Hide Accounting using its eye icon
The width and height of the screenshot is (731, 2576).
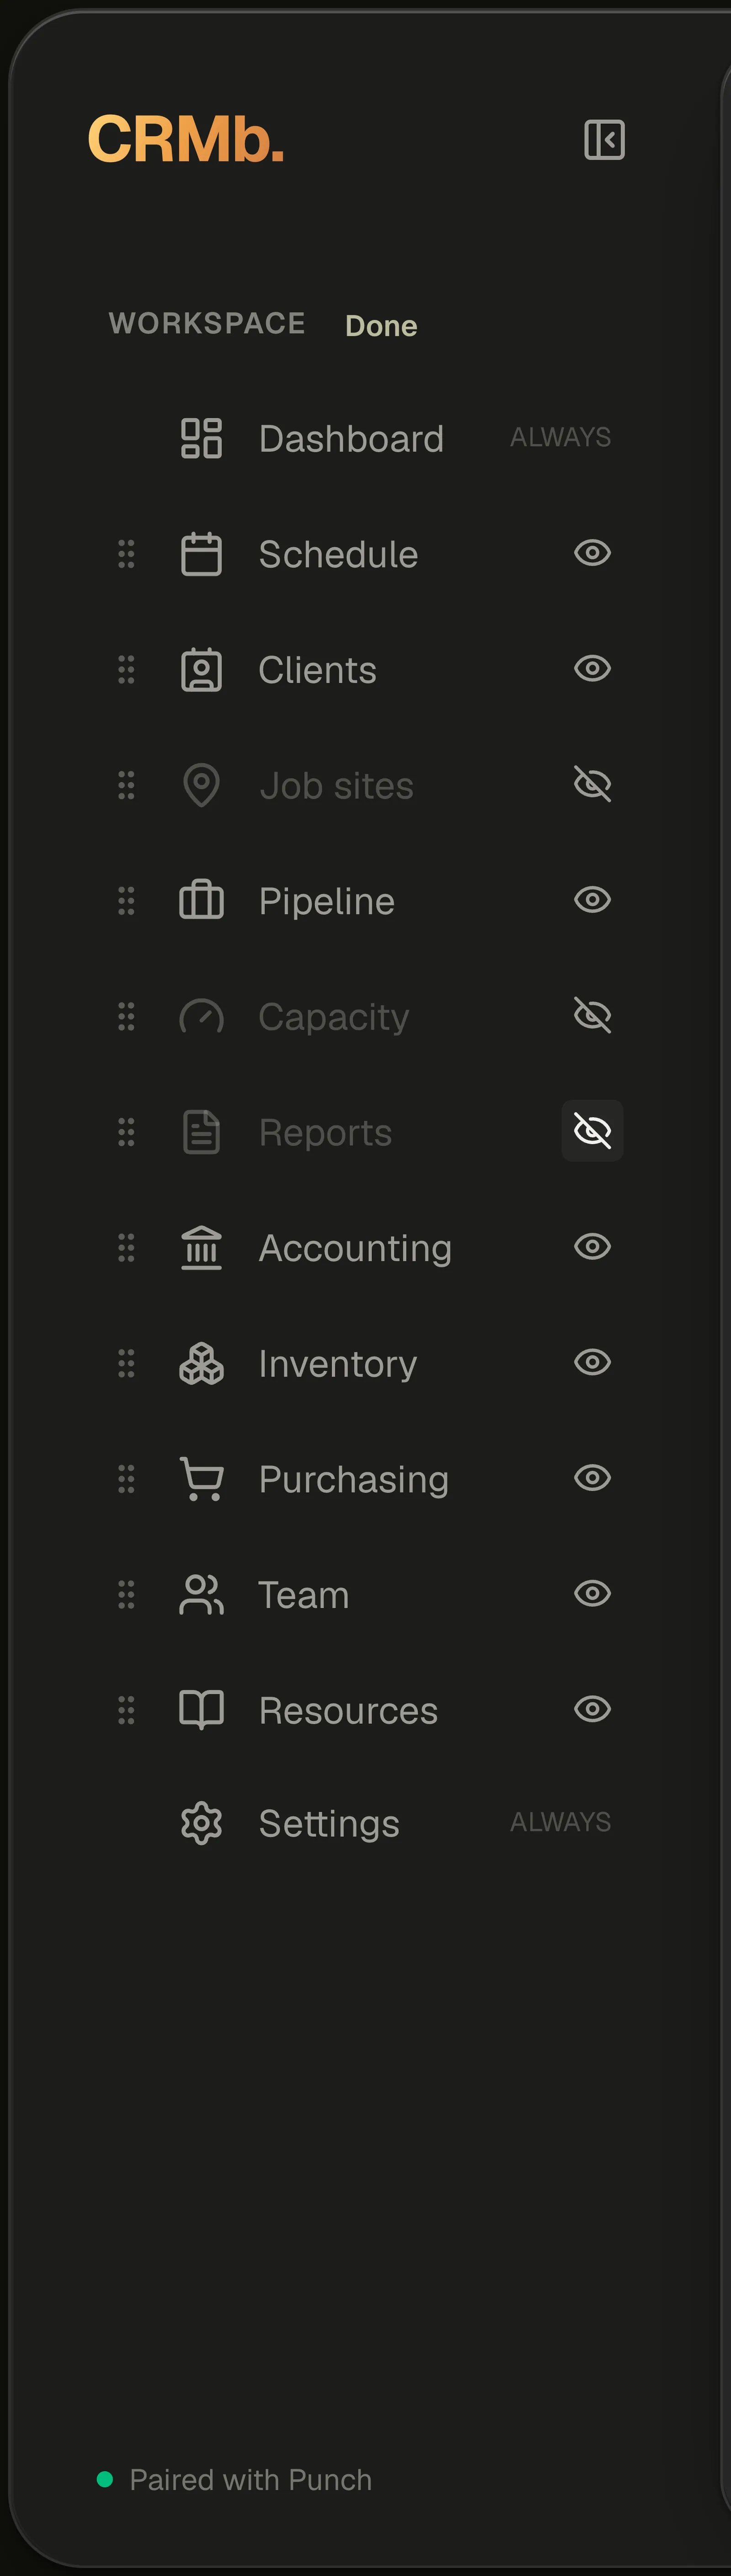(x=592, y=1246)
